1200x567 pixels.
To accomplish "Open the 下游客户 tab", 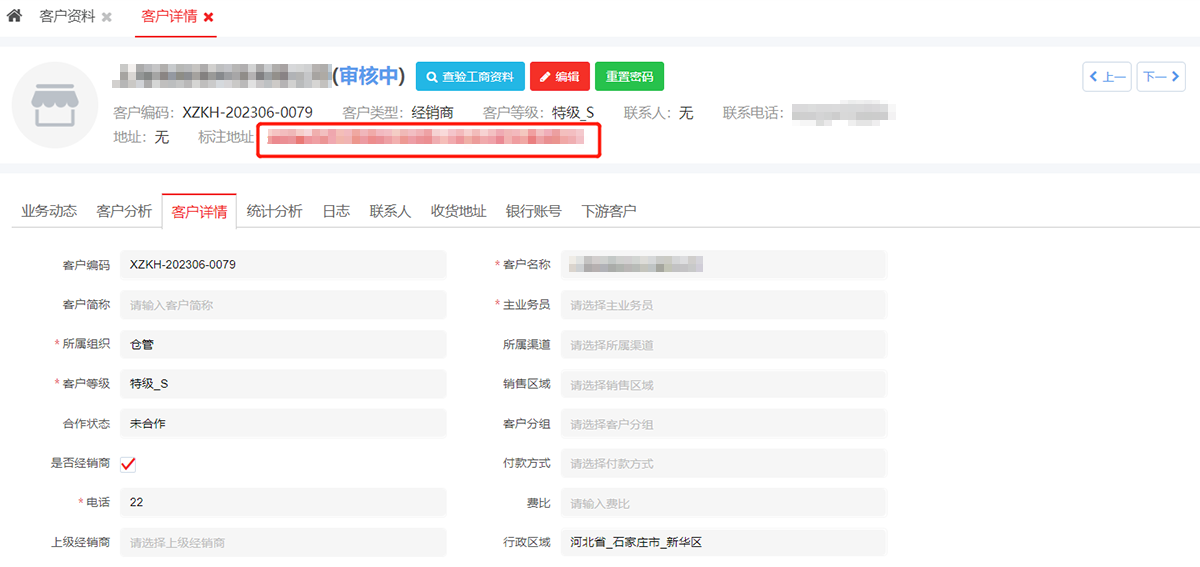I will coord(609,211).
